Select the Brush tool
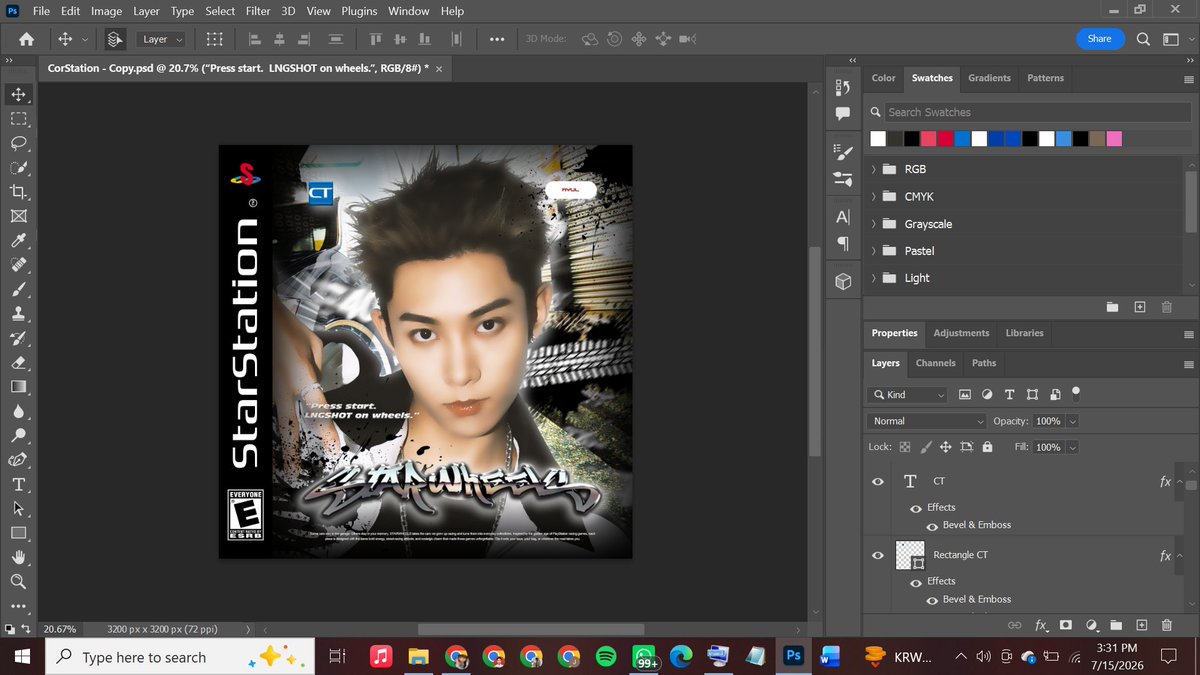Viewport: 1200px width, 675px height. 18,289
